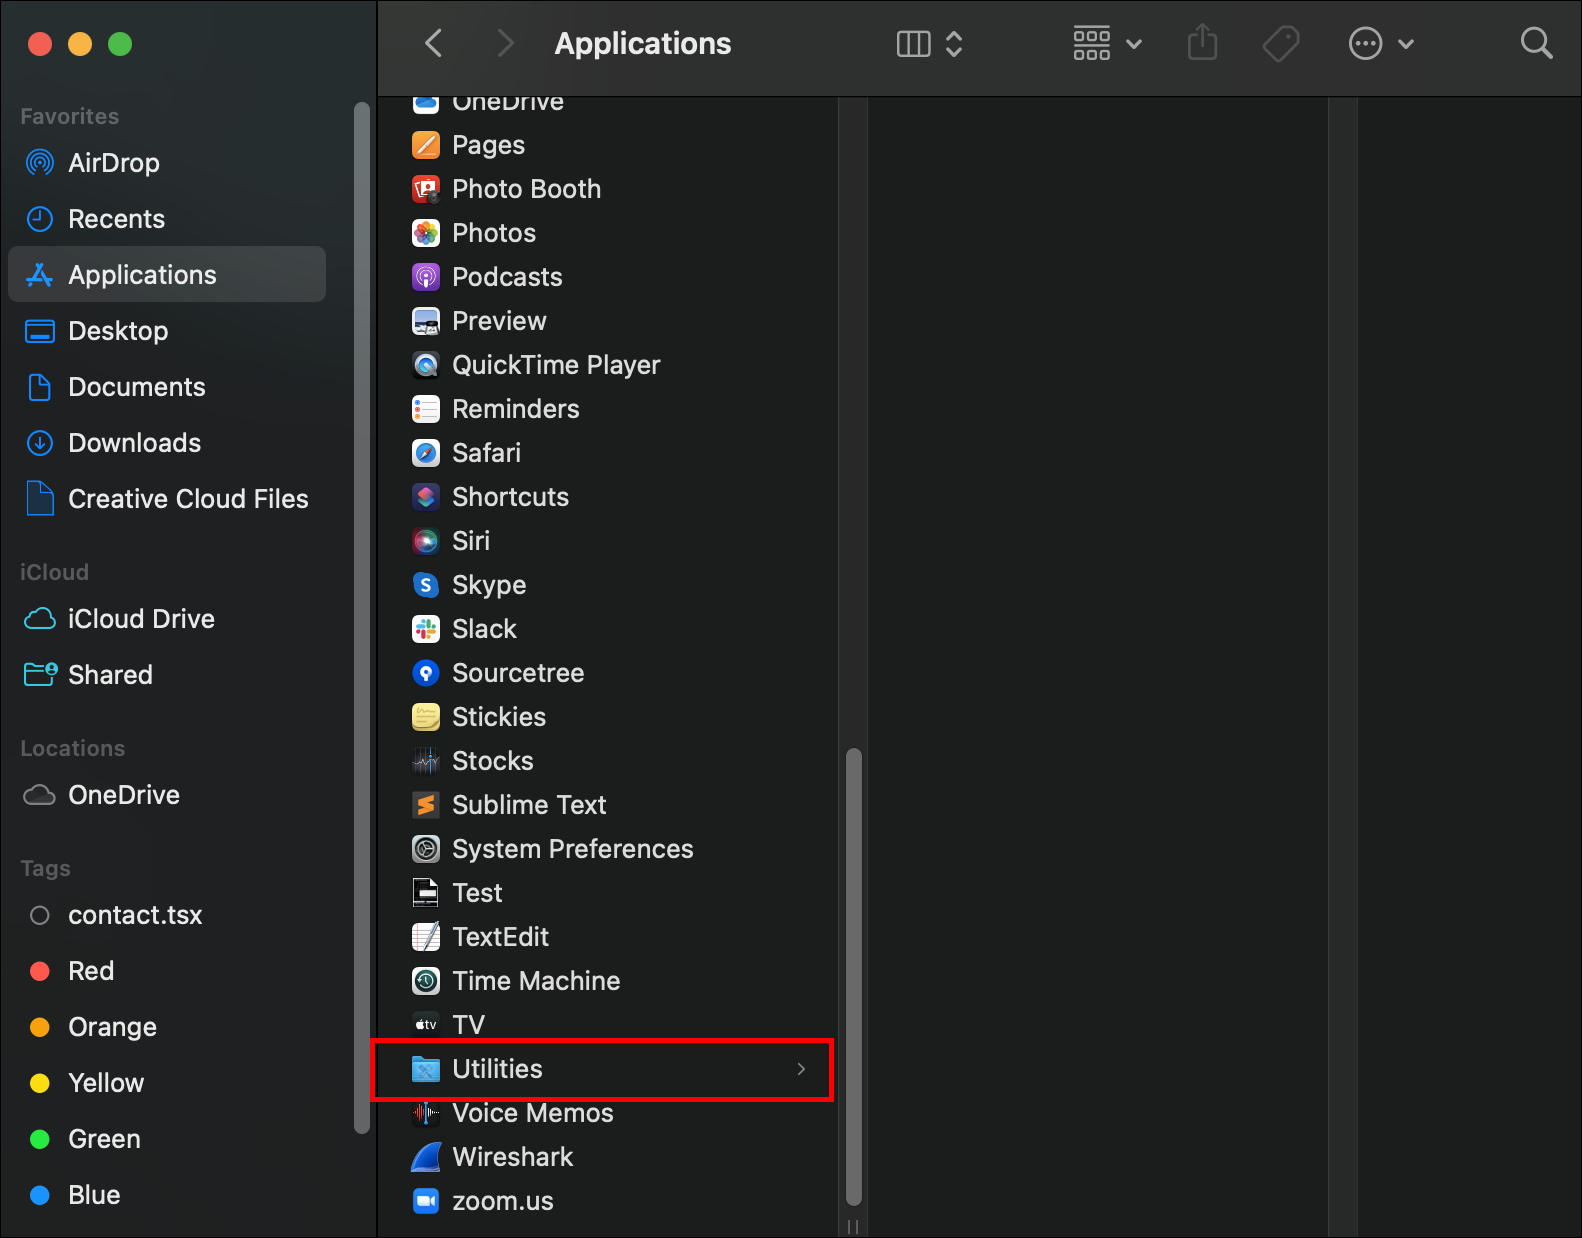The image size is (1582, 1238).
Task: Select Downloads in the sidebar
Action: coord(134,443)
